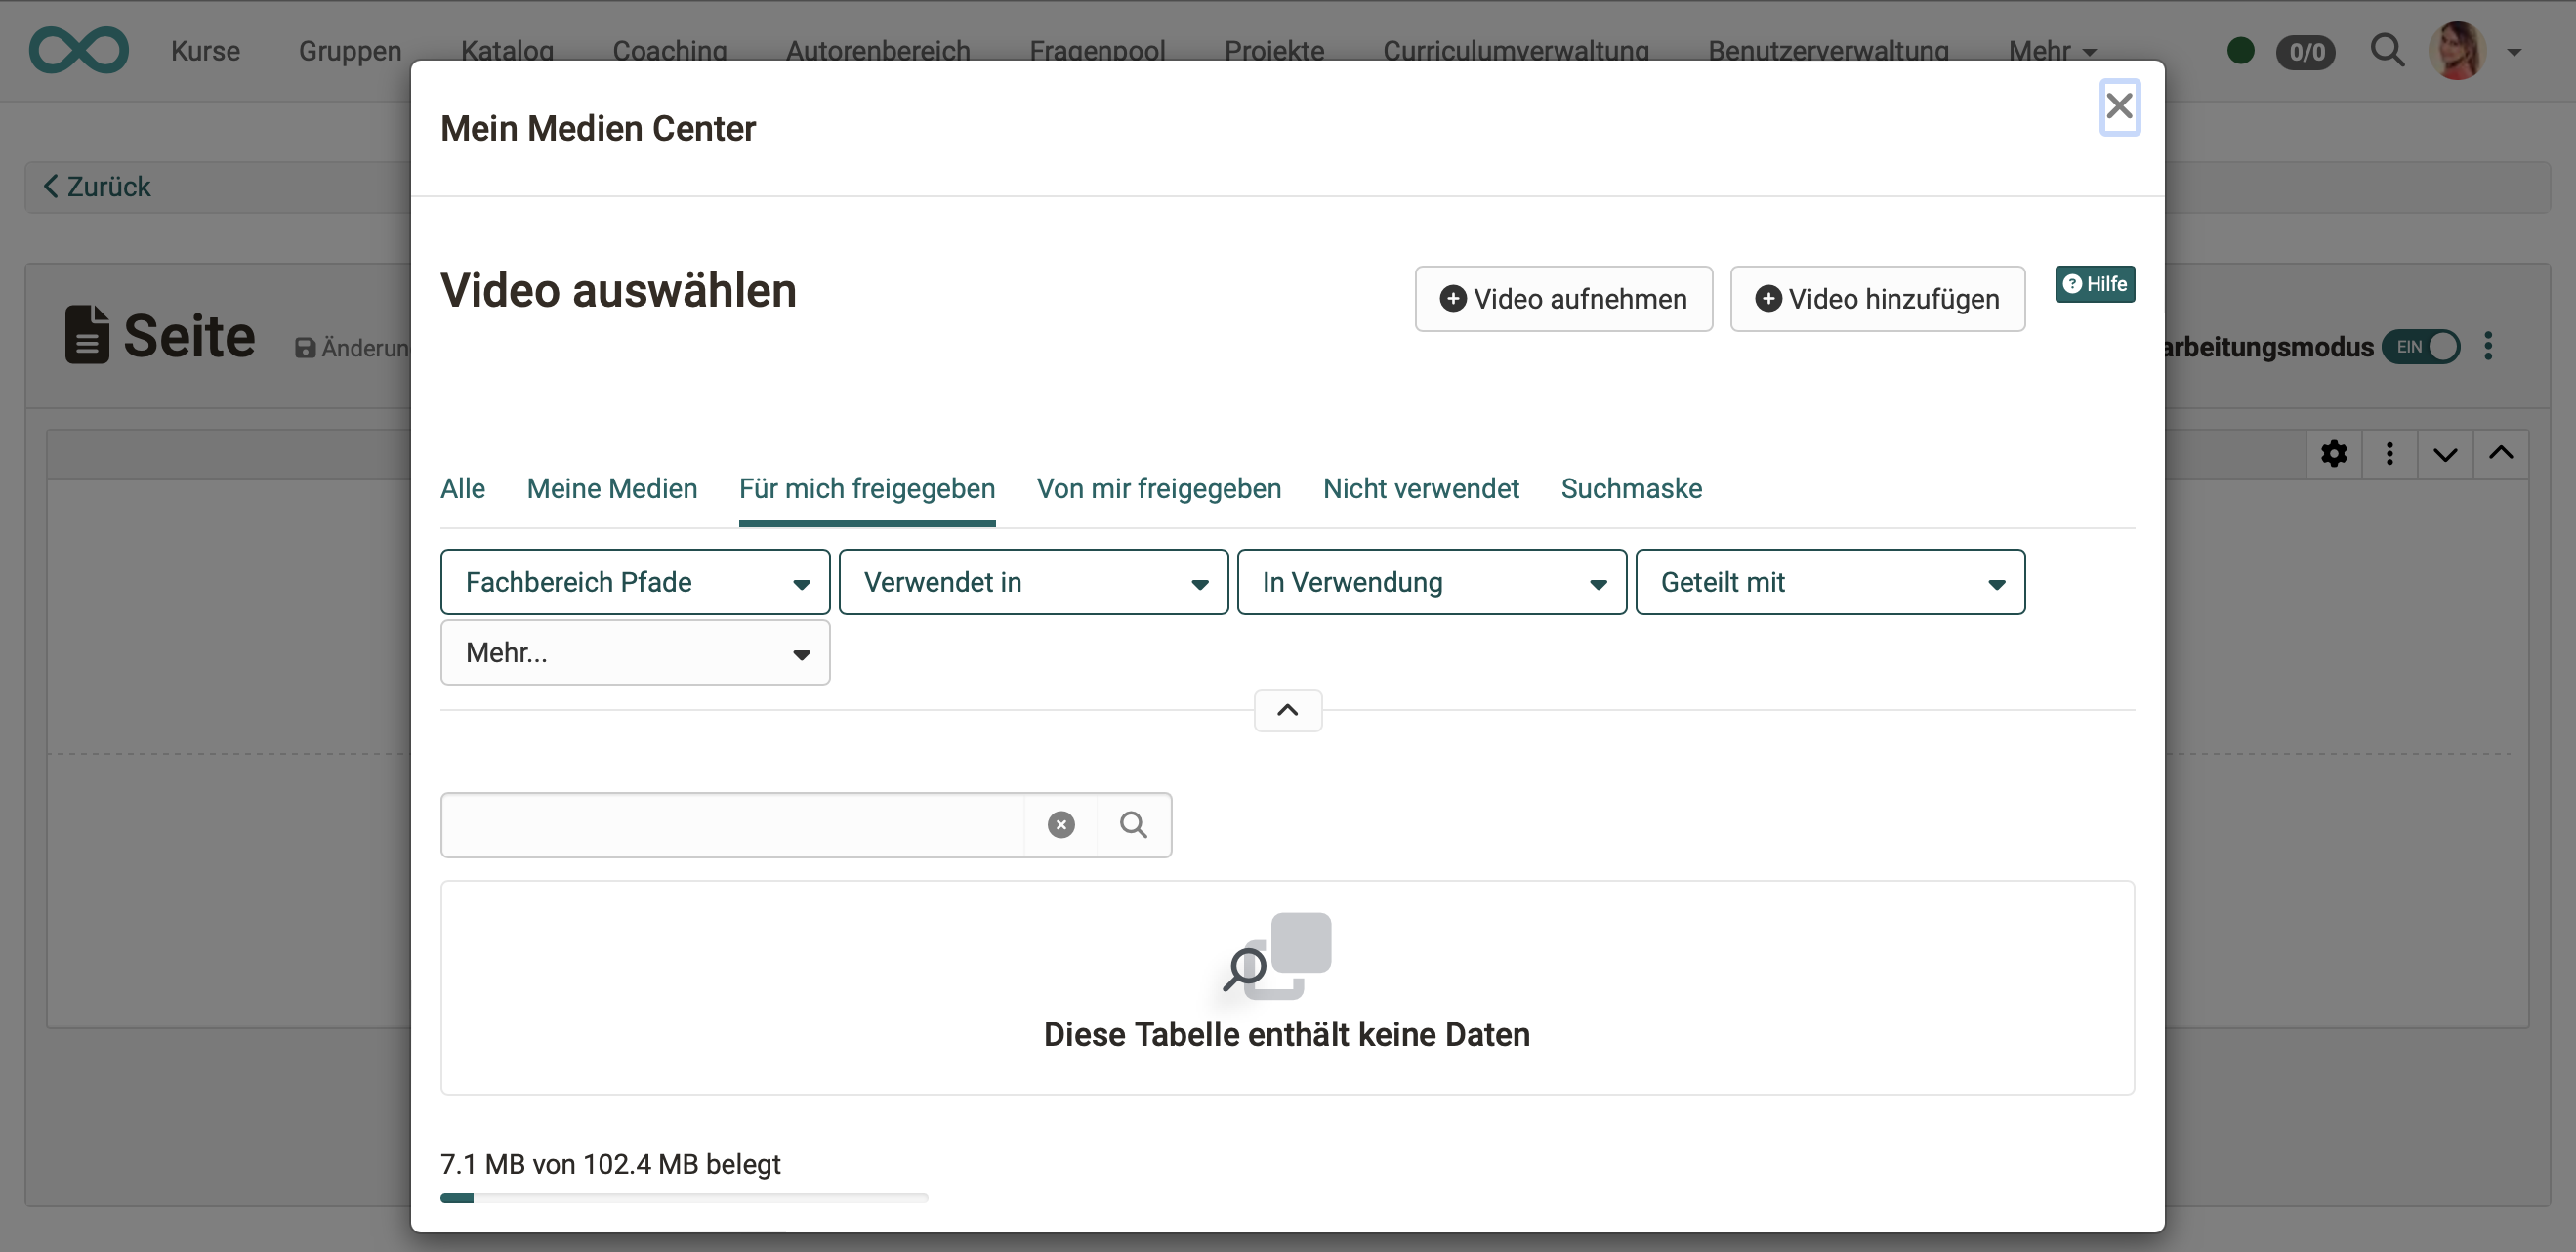
Task: Expand the Geteilt mit filter dropdown
Action: 1830,582
